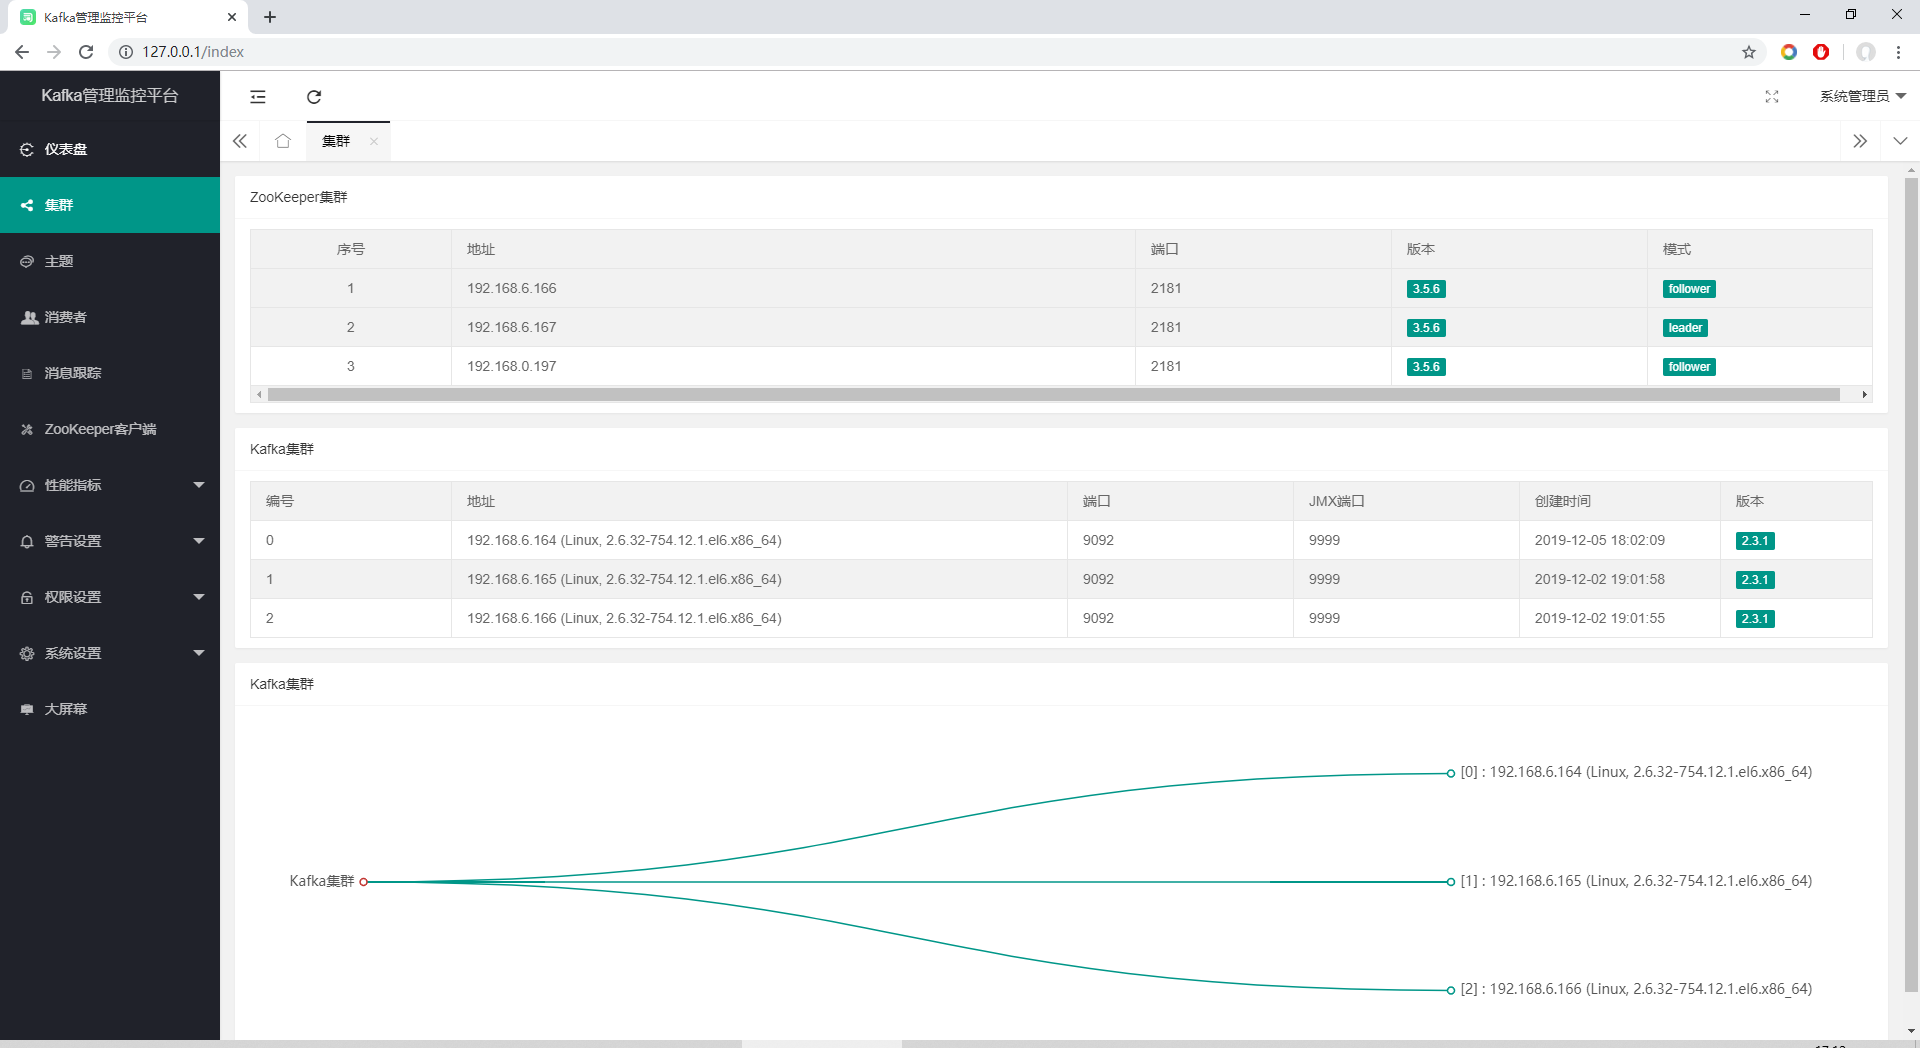Select the 集群 page tab
This screenshot has width=1920, height=1048.
tap(336, 141)
